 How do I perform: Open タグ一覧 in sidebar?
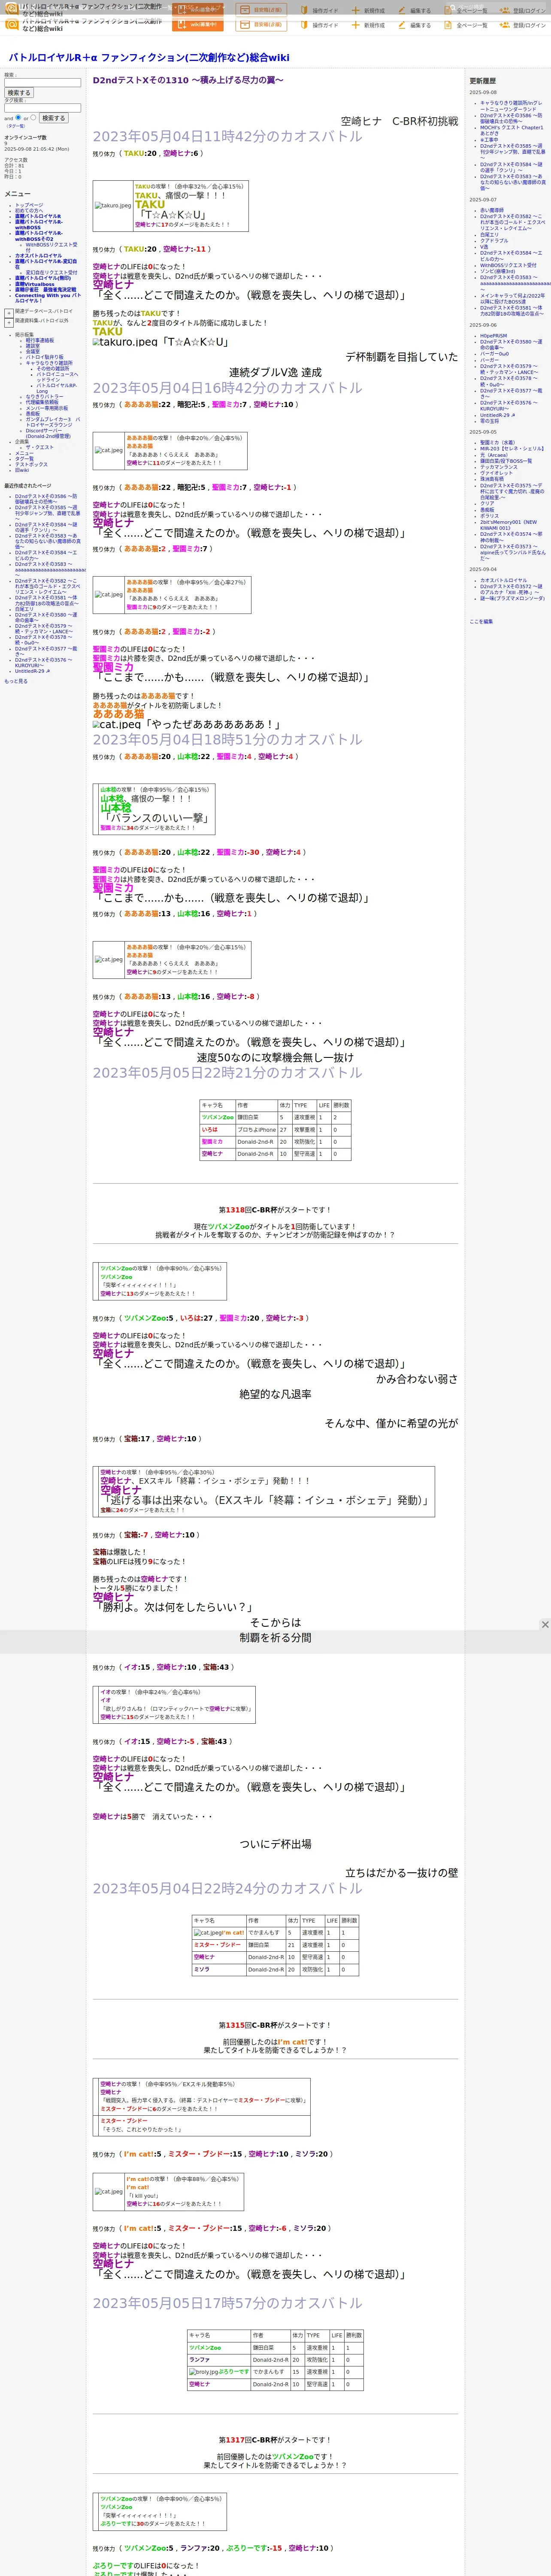coord(24,459)
